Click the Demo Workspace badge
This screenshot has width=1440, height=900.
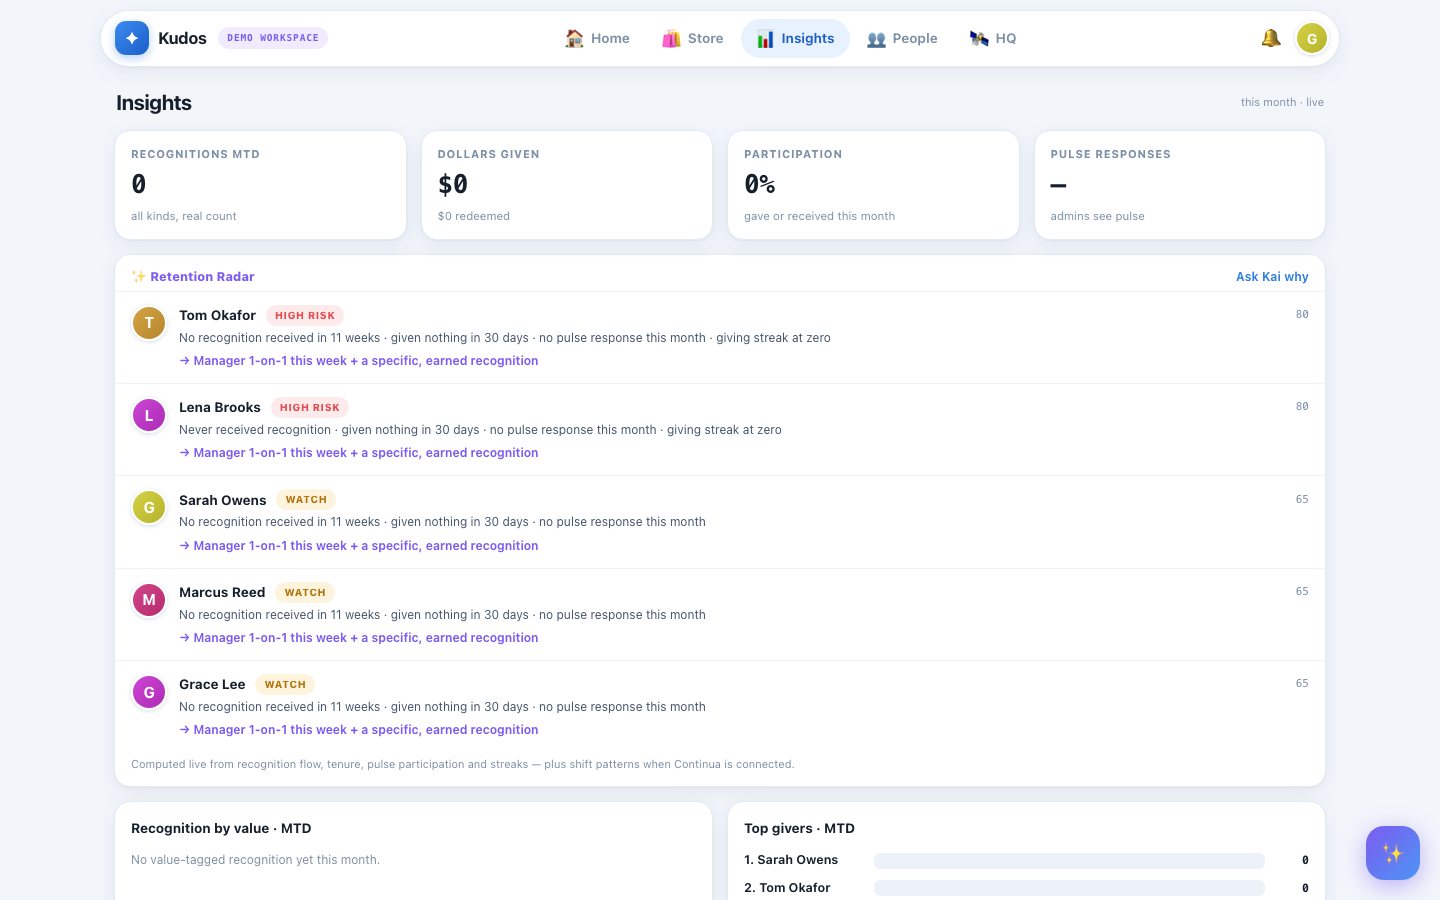(273, 38)
